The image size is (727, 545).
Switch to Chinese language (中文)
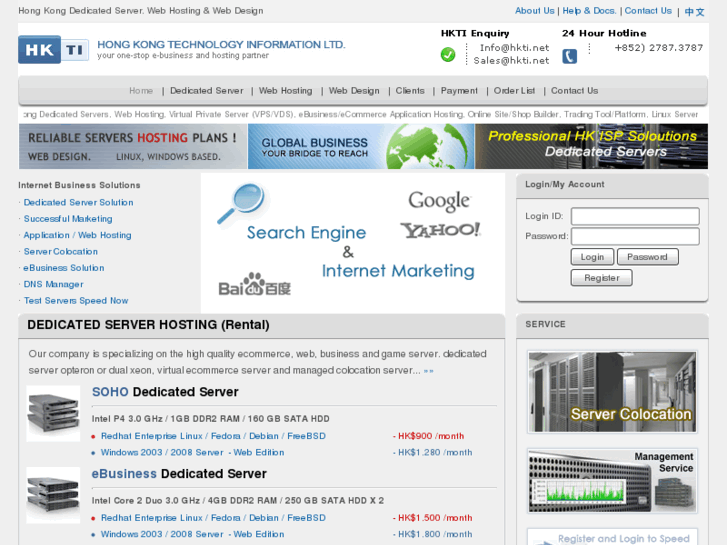695,12
